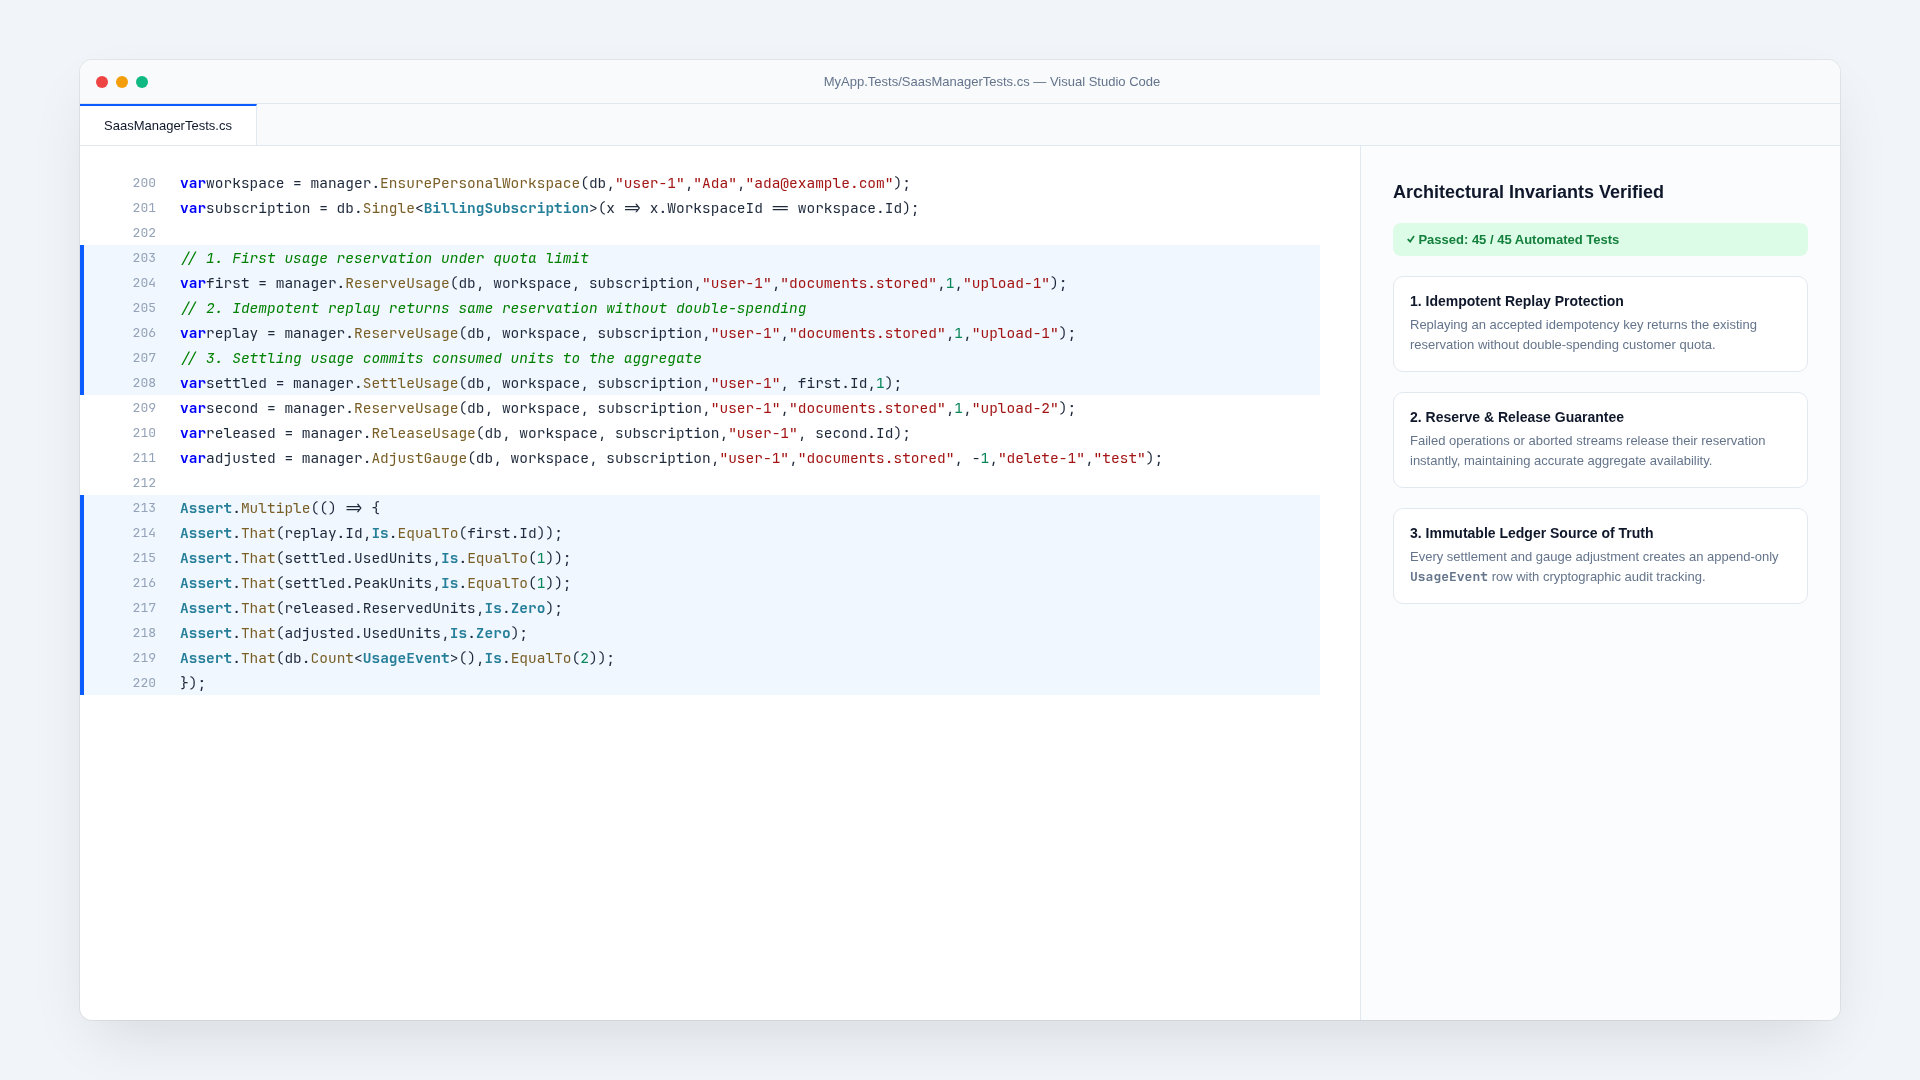The image size is (1920, 1080).
Task: Click the green maximize window dot
Action: [x=142, y=82]
